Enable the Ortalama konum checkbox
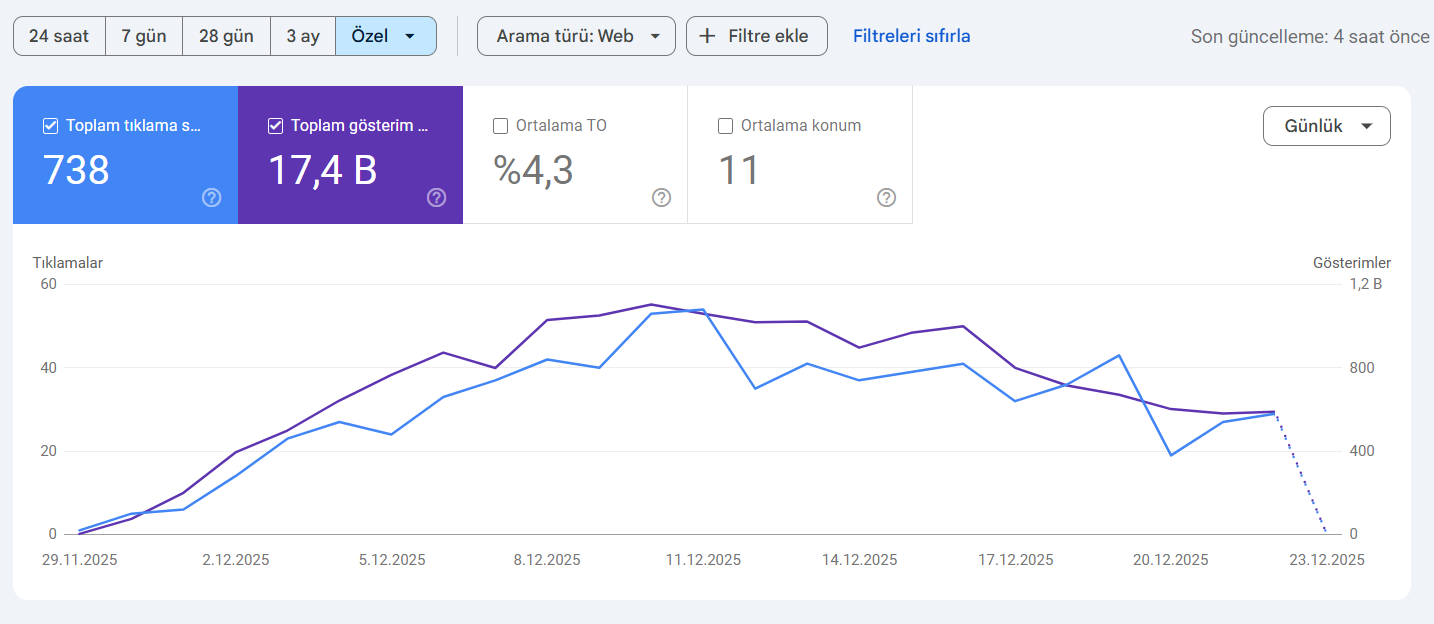1434x624 pixels. click(726, 126)
